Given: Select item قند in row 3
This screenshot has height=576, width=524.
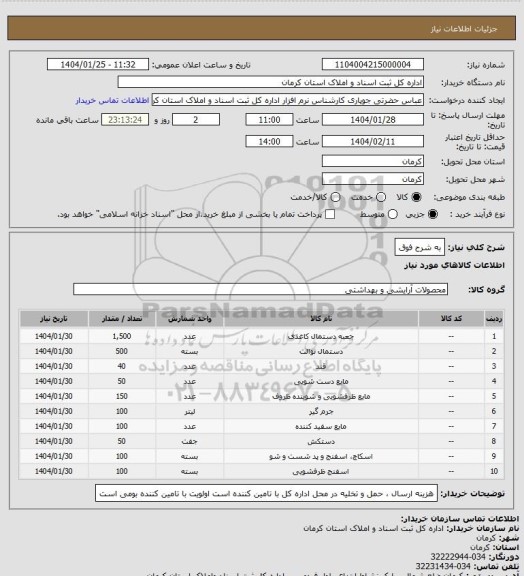Looking at the screenshot, I should (x=321, y=366).
